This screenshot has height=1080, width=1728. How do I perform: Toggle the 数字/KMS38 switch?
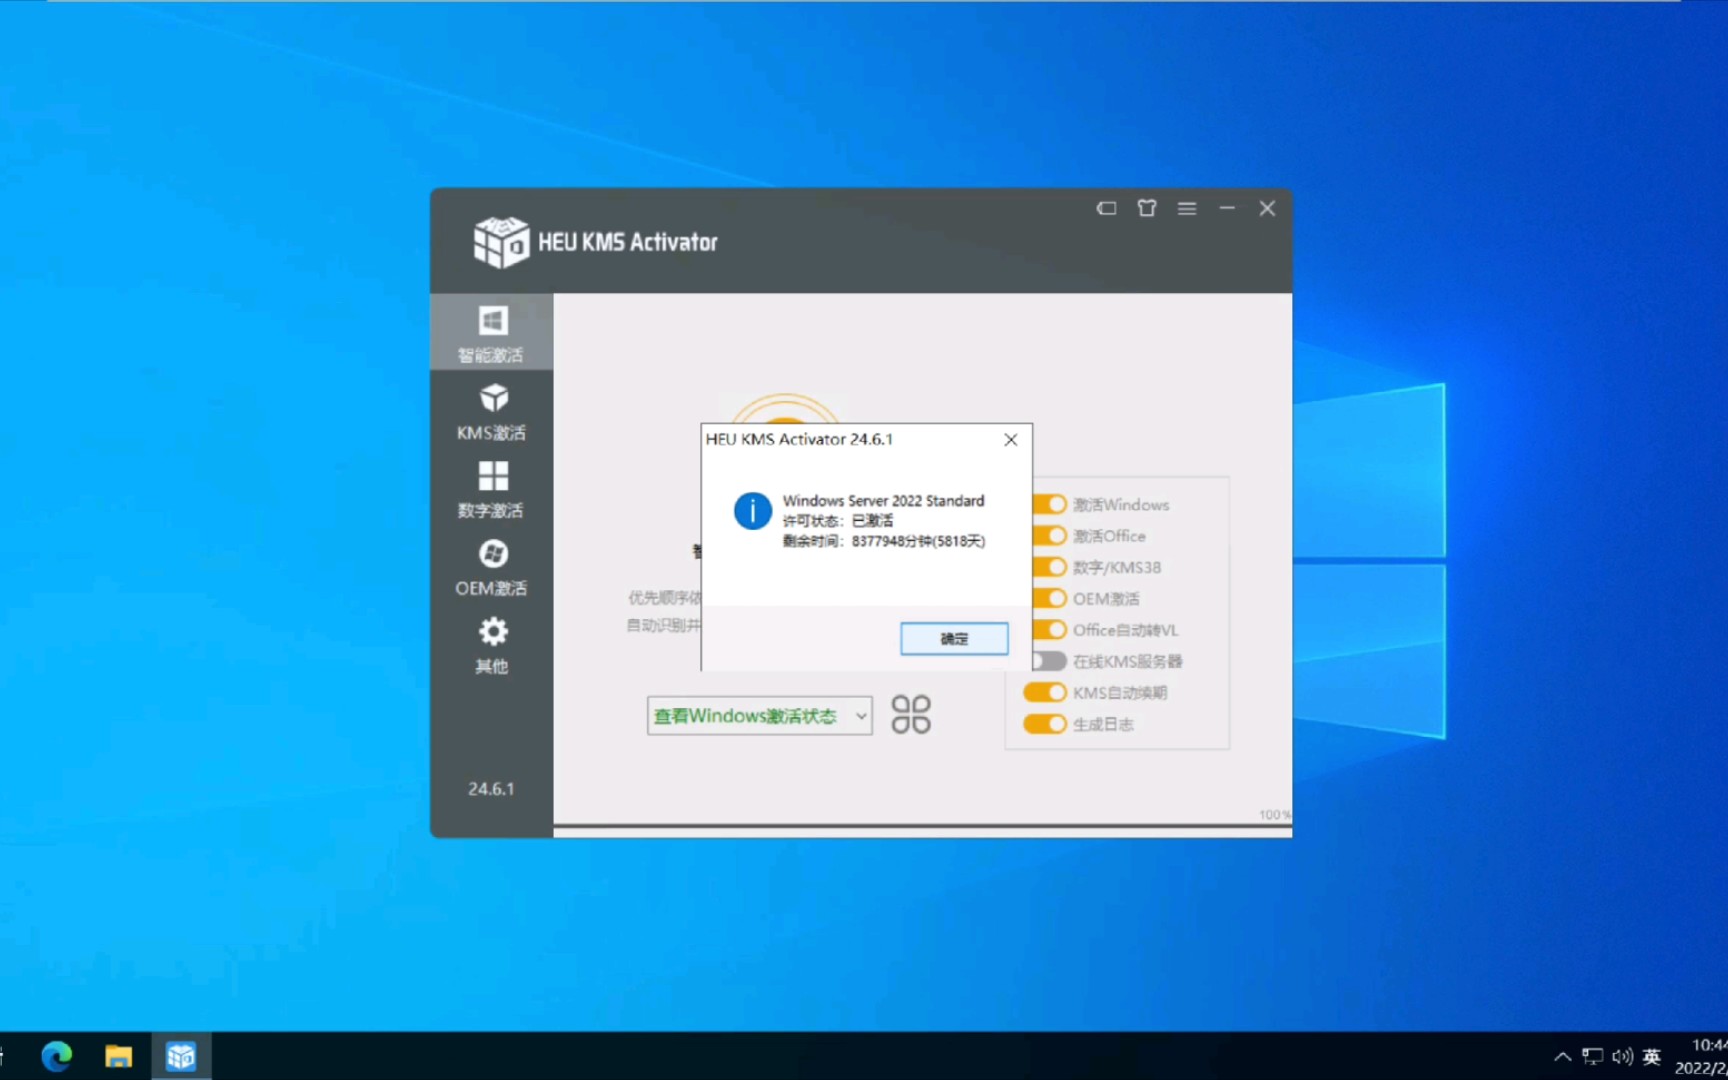pos(1049,567)
